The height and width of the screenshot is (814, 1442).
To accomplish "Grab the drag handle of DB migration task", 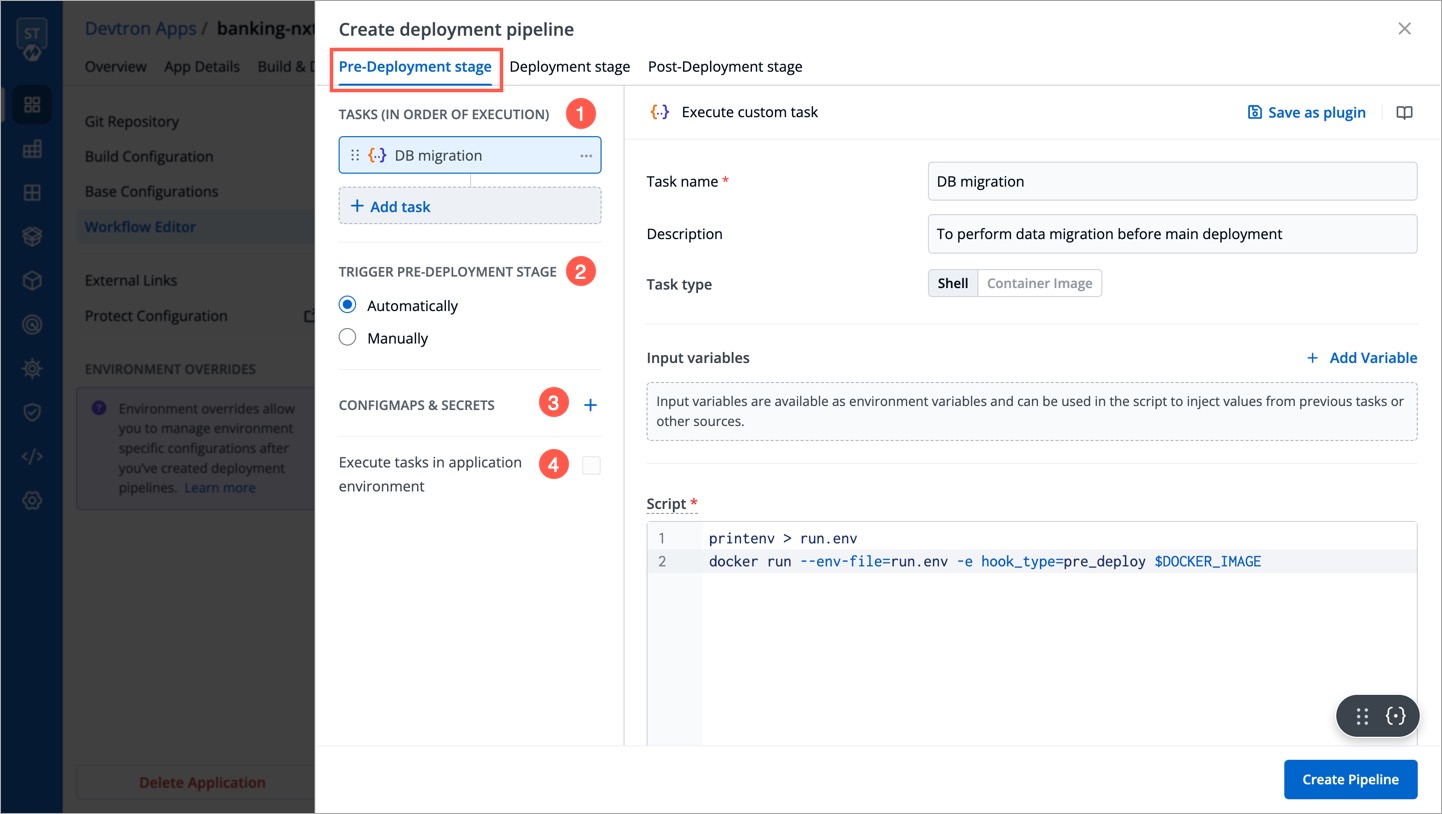I will pos(354,156).
